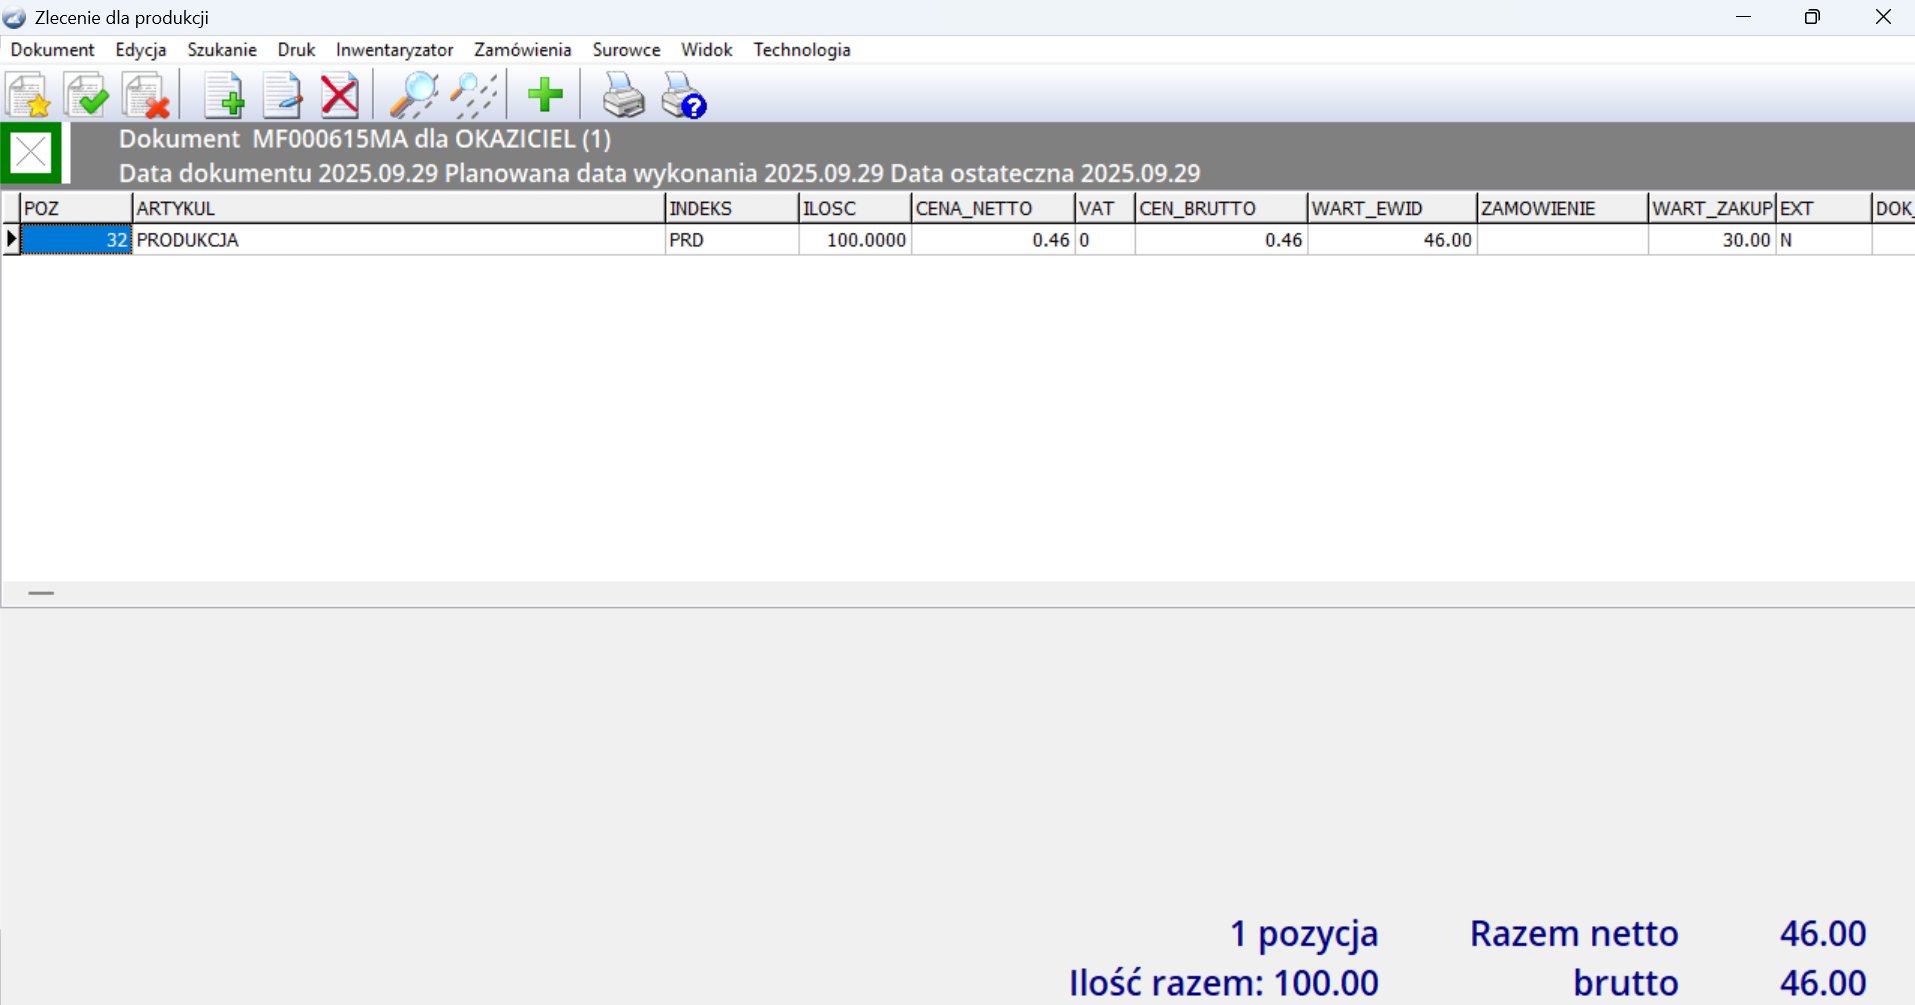Screen dimensions: 1915x1005
Task: Click the CENA_NETTO column header
Action: click(x=992, y=208)
